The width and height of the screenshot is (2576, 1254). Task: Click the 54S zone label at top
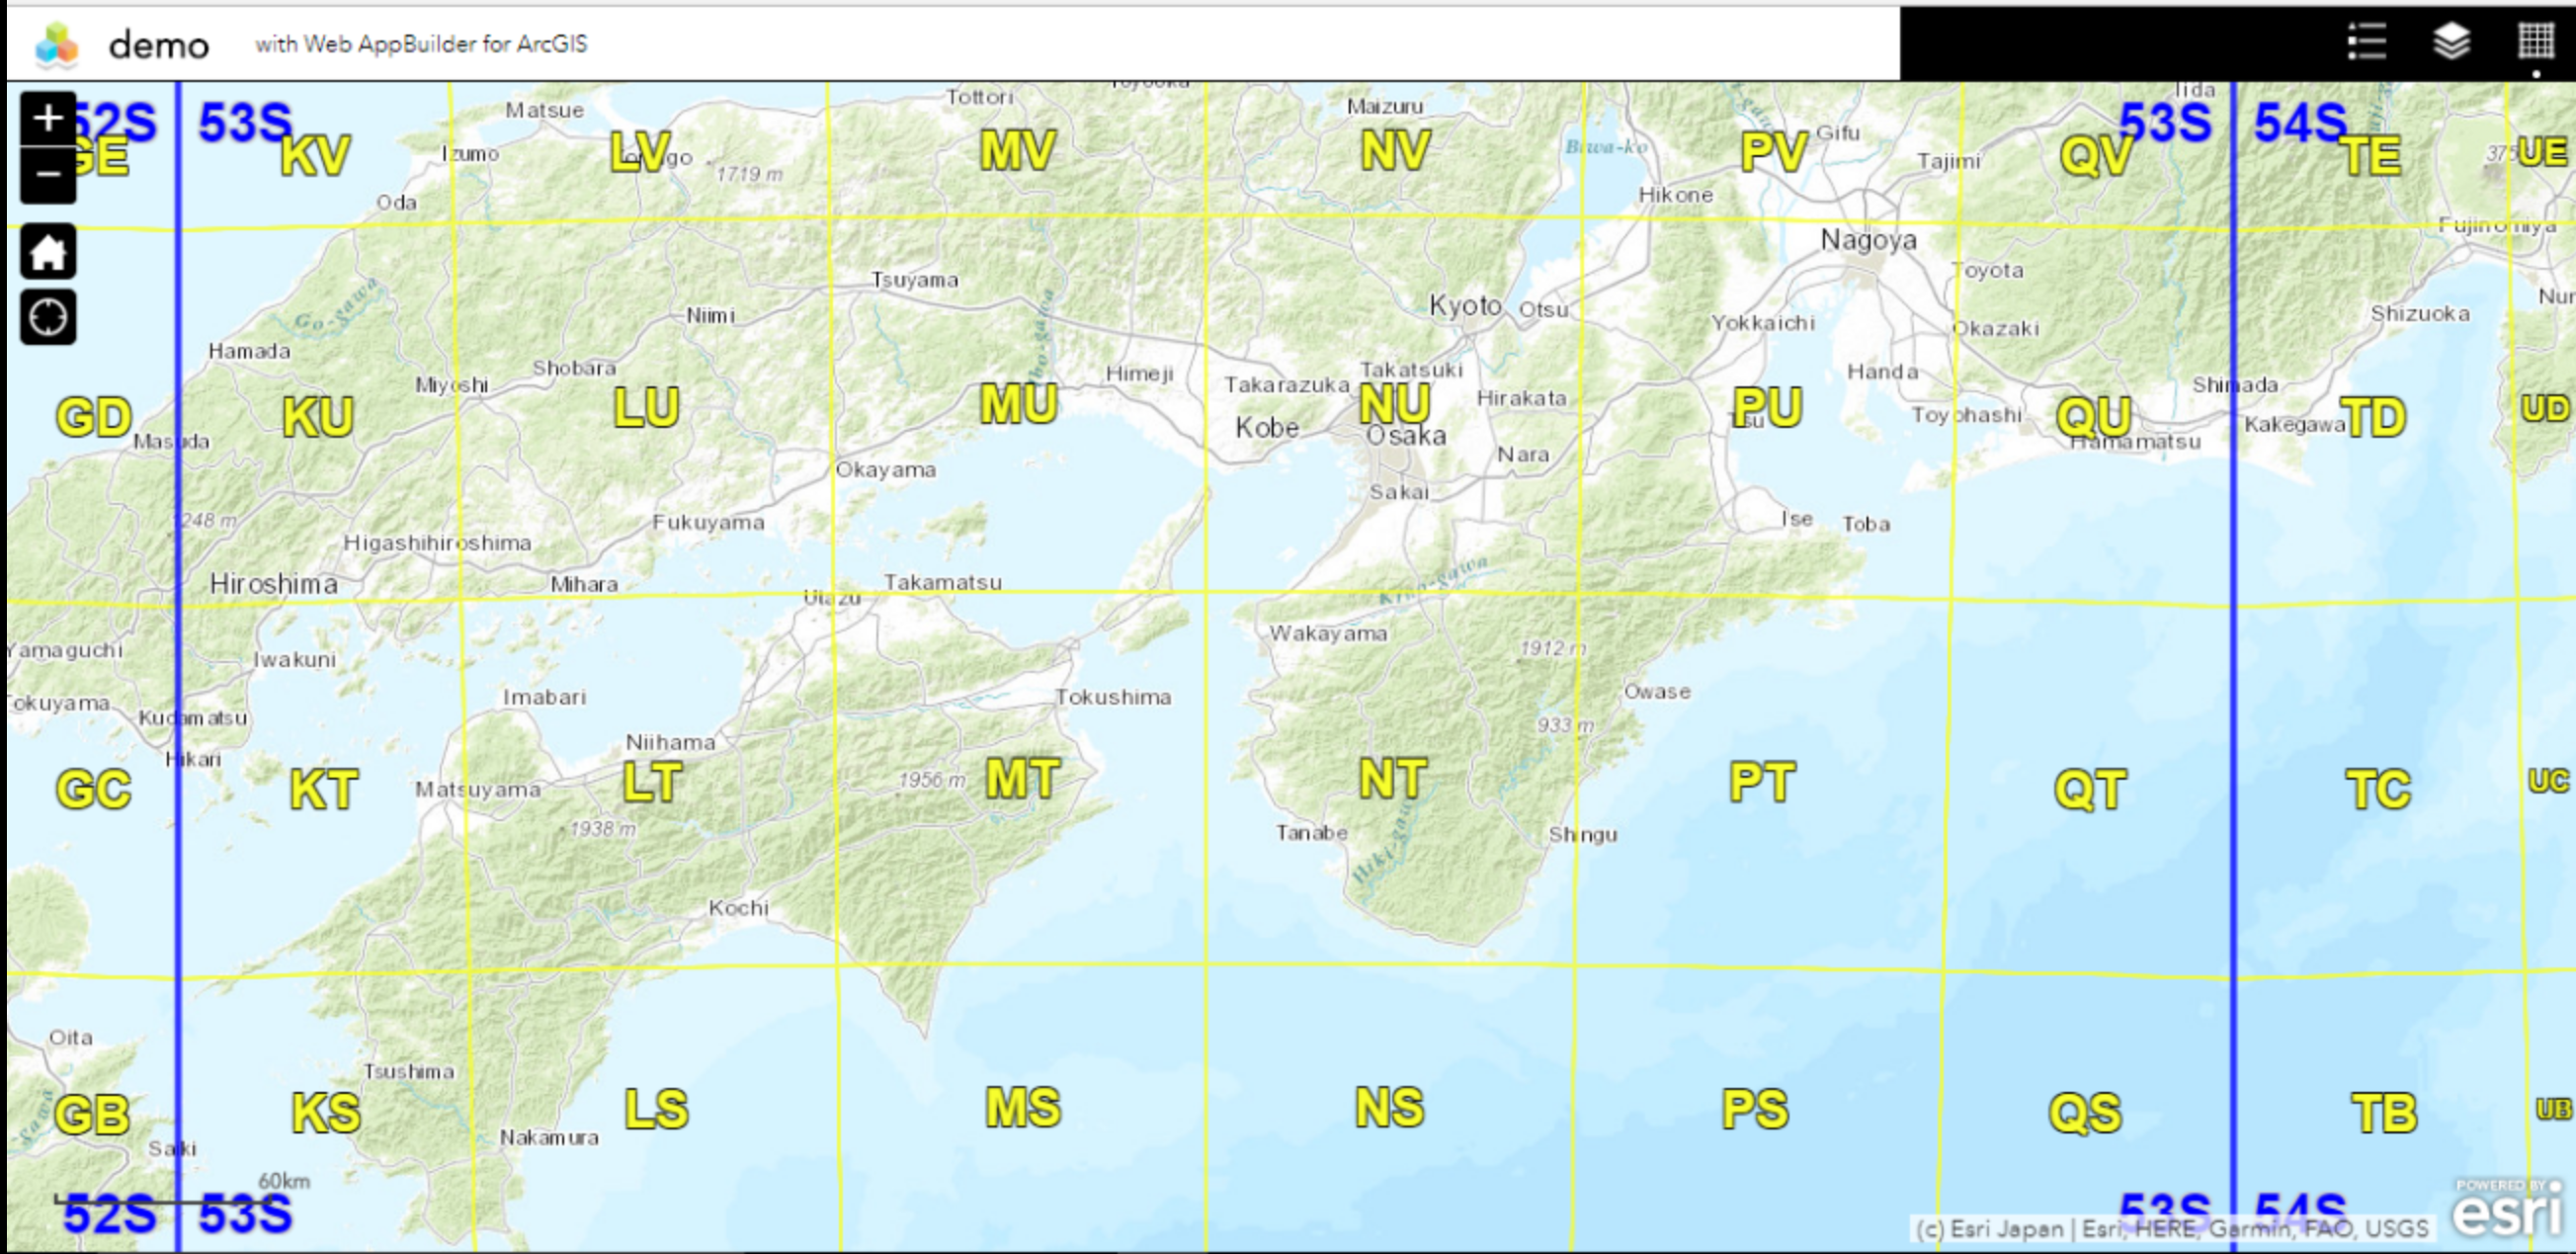click(x=2299, y=124)
